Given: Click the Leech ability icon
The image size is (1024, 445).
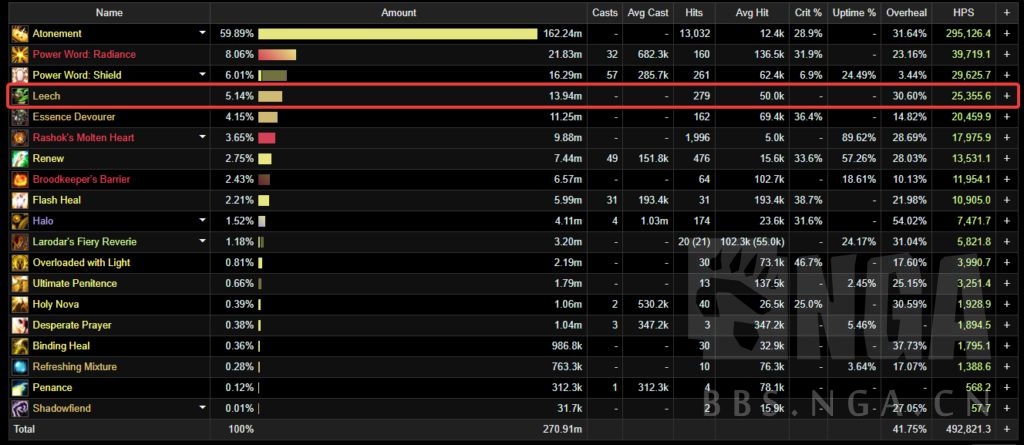Looking at the screenshot, I should 20,96.
